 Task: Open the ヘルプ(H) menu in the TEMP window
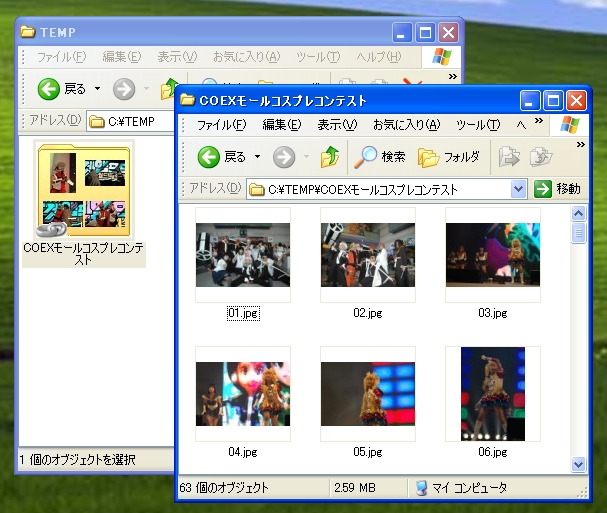pos(378,57)
